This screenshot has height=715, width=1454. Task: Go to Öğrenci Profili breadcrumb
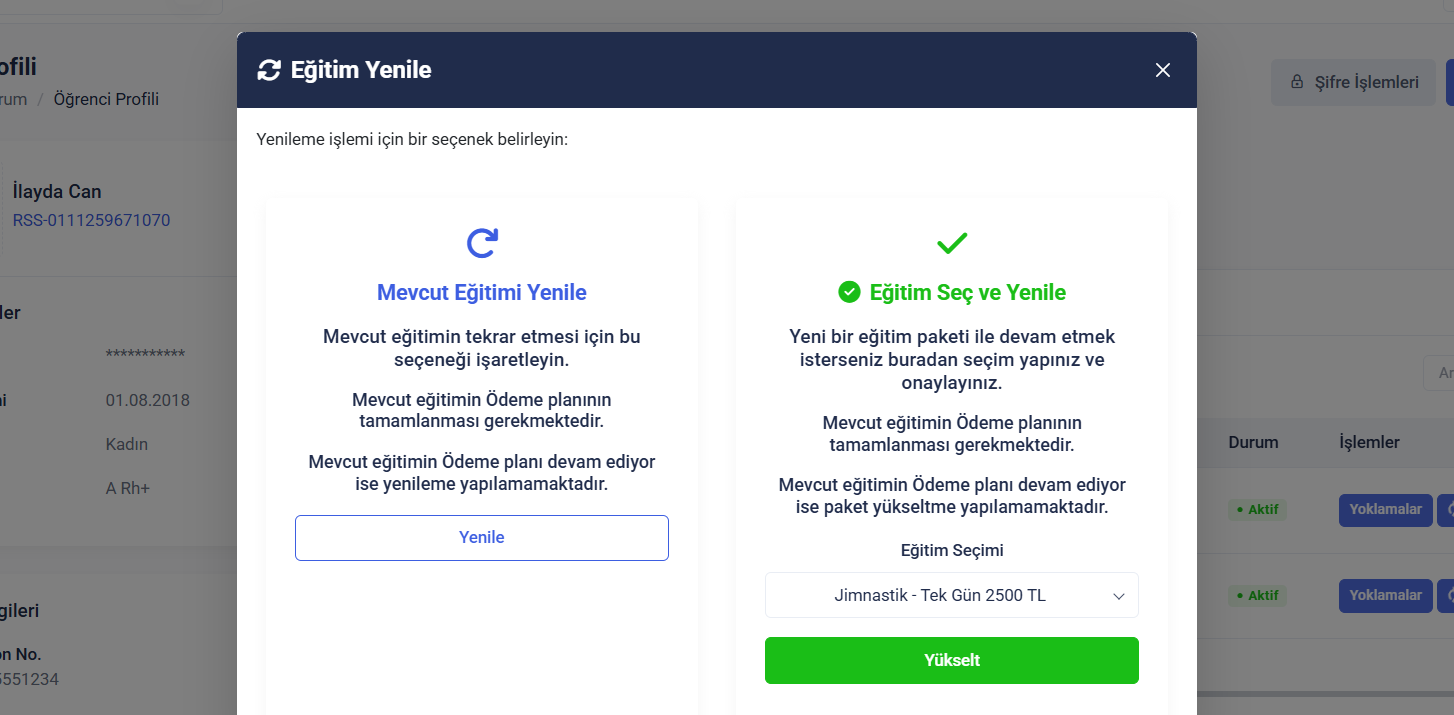tap(106, 99)
